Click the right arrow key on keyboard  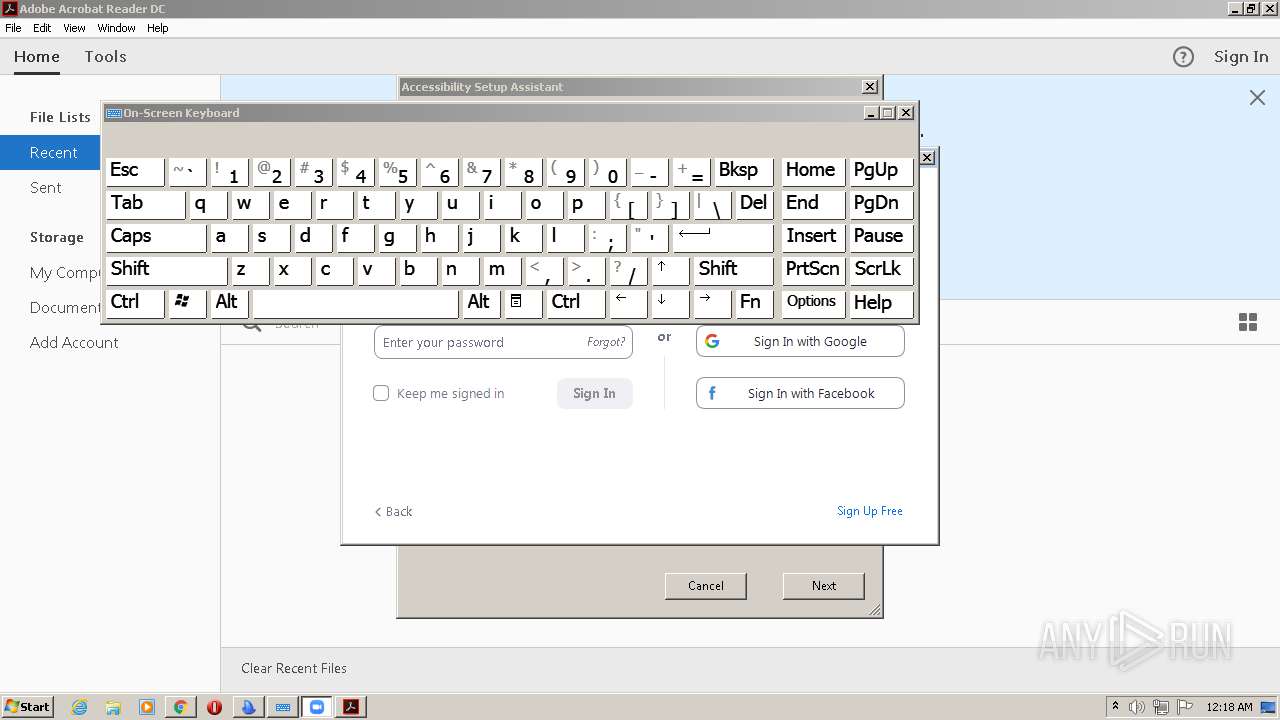[x=712, y=302]
